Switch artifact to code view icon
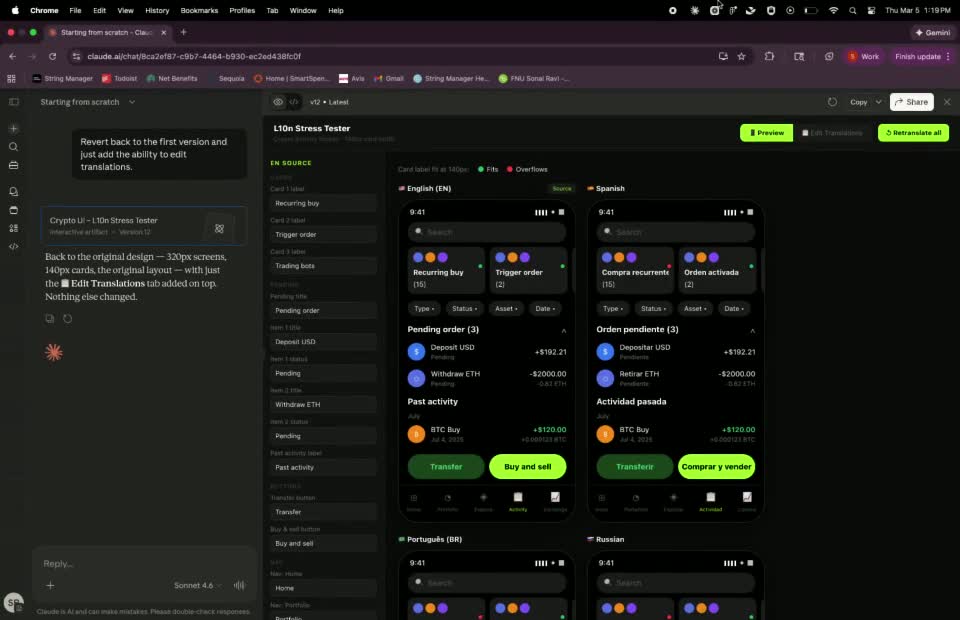Screen dimensions: 960x620 pos(294,102)
